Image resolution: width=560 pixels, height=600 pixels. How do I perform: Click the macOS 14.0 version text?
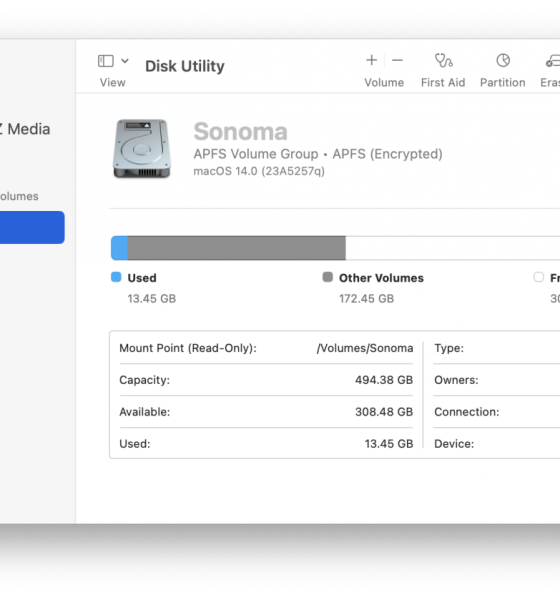point(259,171)
